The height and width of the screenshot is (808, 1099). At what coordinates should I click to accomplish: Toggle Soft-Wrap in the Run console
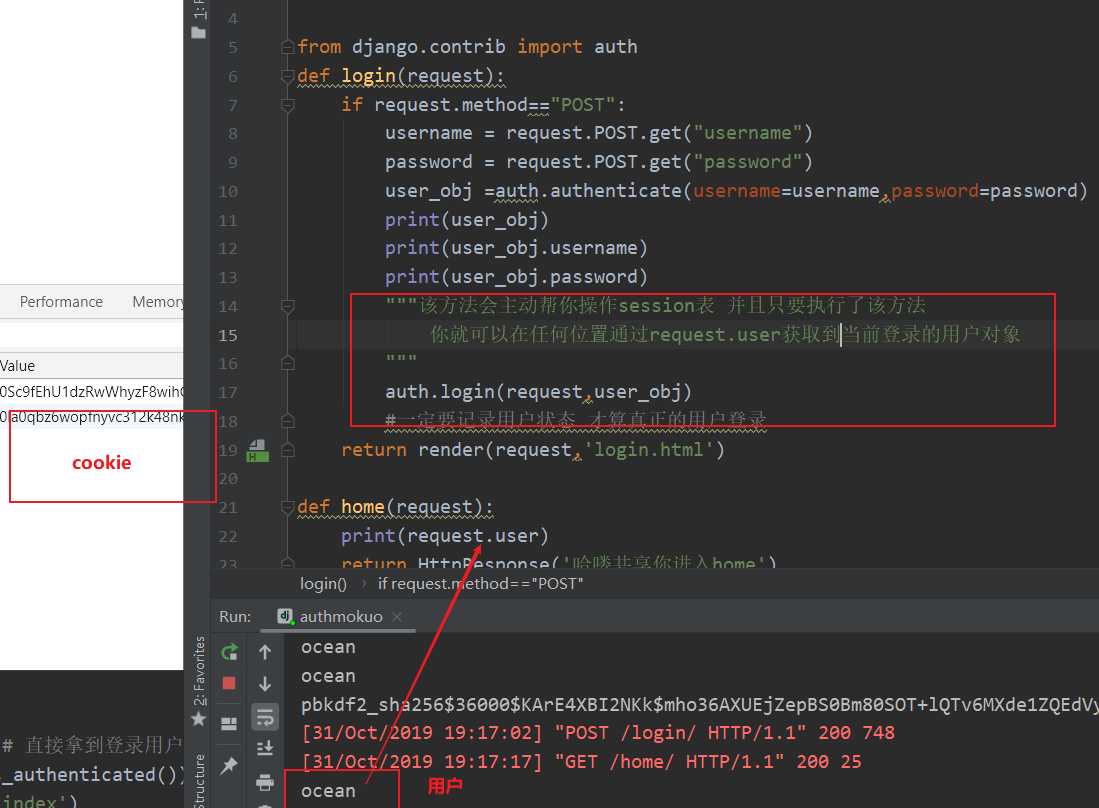[x=265, y=716]
